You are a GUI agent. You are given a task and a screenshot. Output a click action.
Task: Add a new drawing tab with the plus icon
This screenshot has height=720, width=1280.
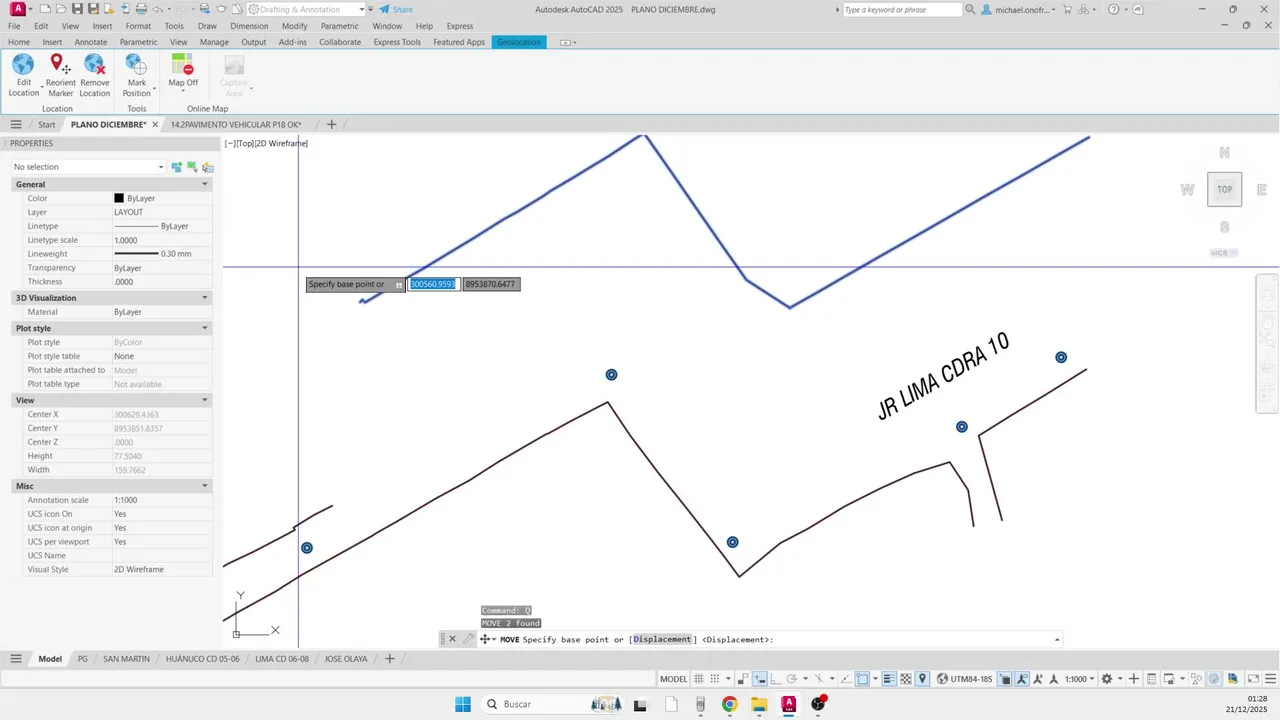coord(332,125)
